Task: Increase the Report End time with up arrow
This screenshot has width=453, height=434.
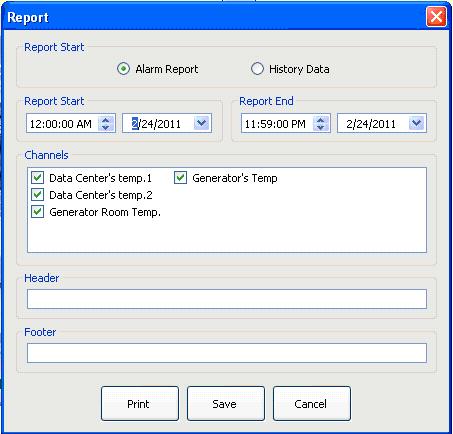Action: click(x=321, y=120)
